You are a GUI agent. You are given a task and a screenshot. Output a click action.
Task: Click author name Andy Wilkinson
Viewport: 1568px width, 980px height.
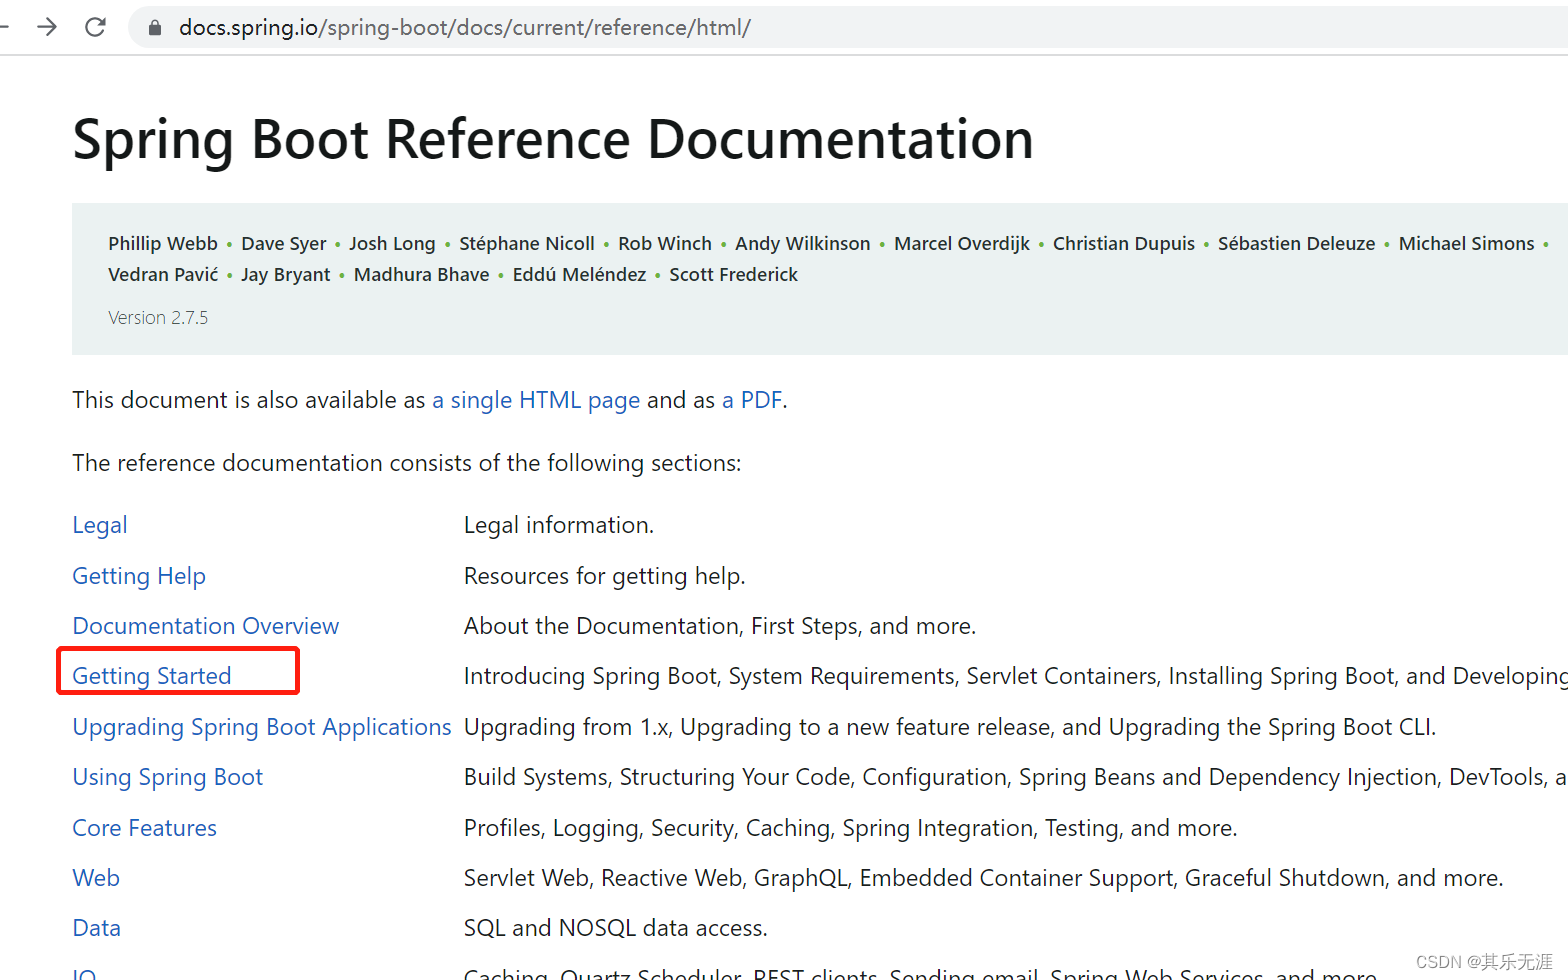tap(803, 244)
